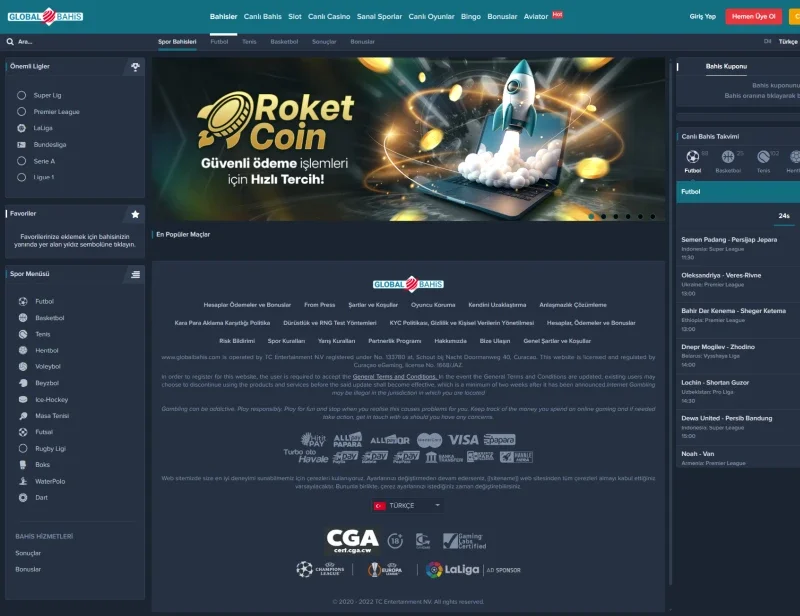Click Basketbol icon in Canlı Bahis Takvimi
800x616 pixels.
(728, 157)
